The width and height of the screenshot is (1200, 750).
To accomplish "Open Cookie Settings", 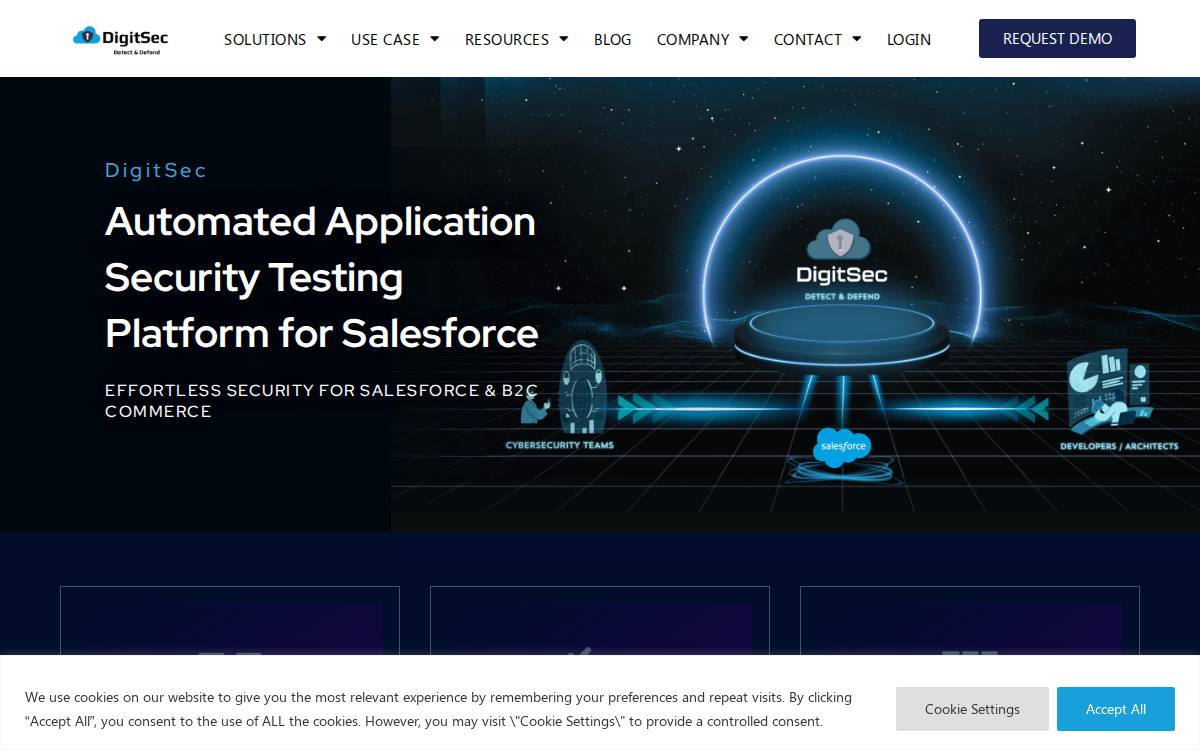I will (x=972, y=709).
